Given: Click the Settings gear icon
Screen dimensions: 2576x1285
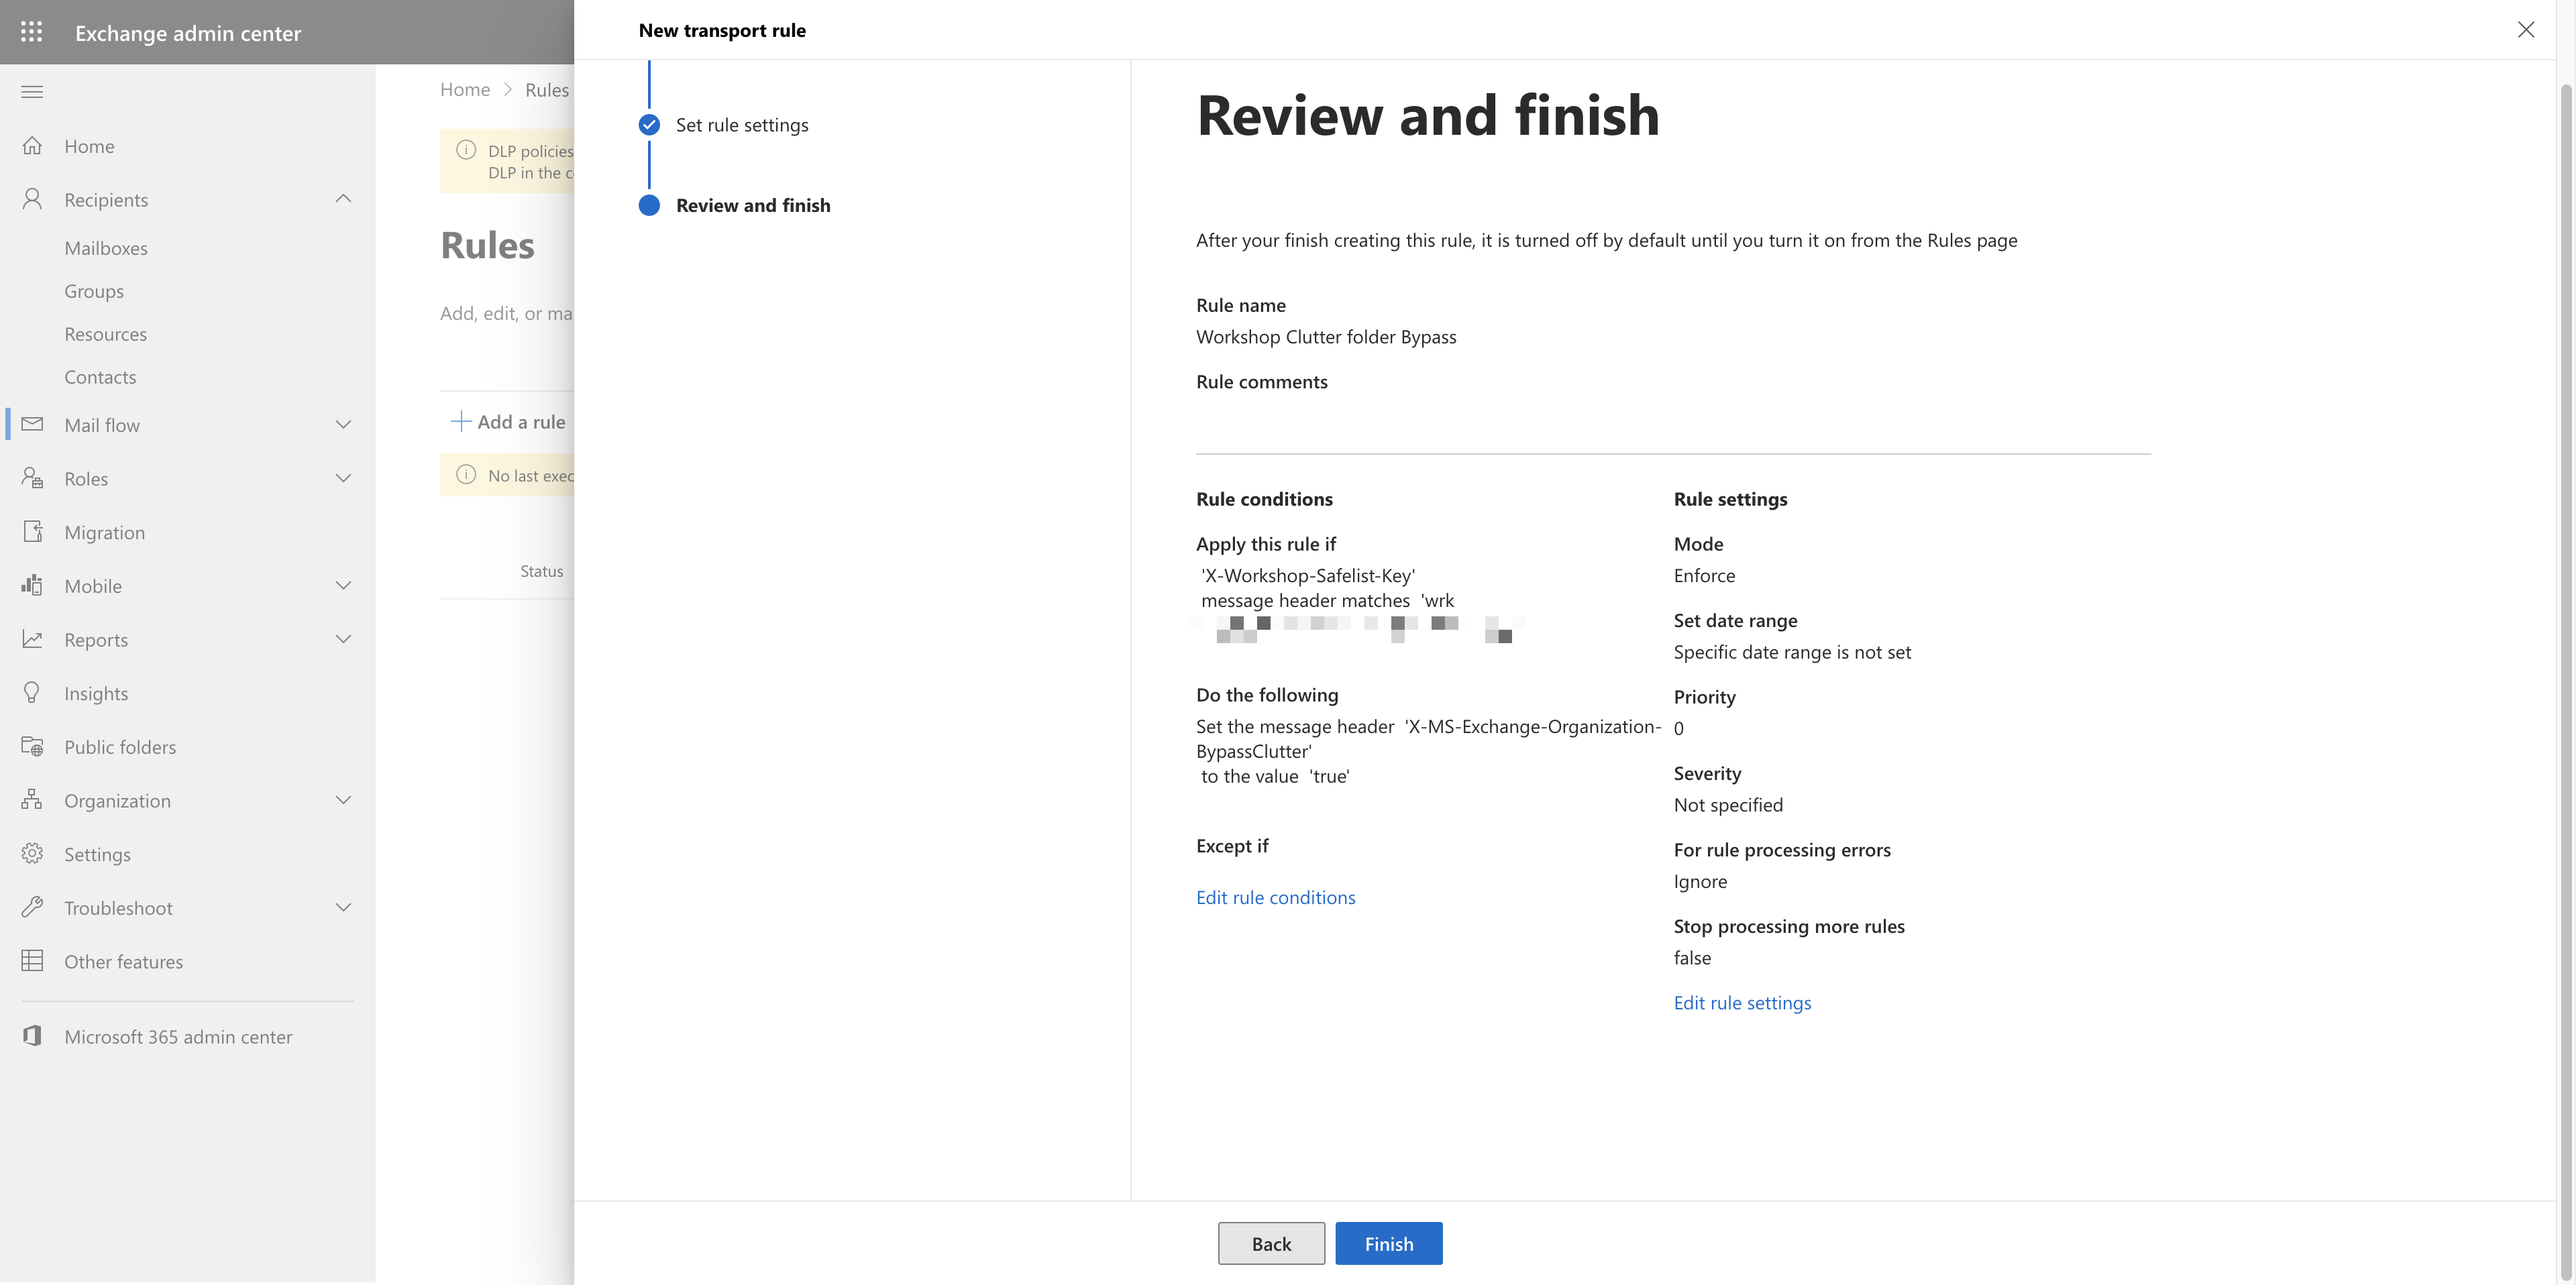Looking at the screenshot, I should point(32,854).
